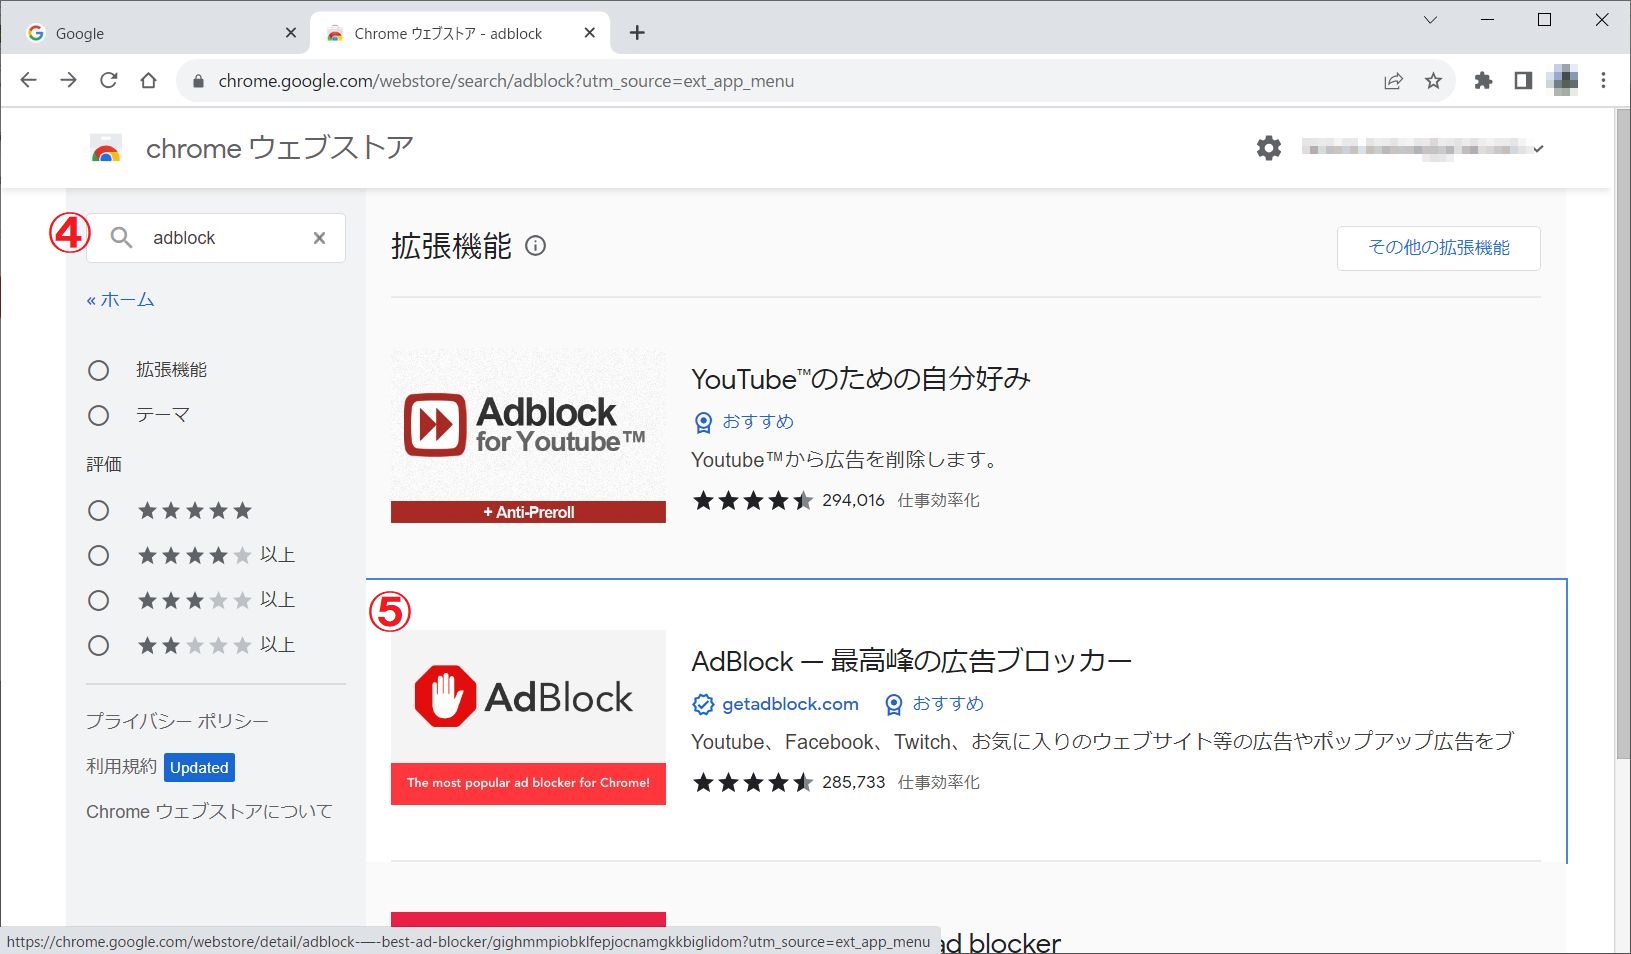Open Web Store settings gear
The height and width of the screenshot is (954, 1631).
coord(1269,148)
